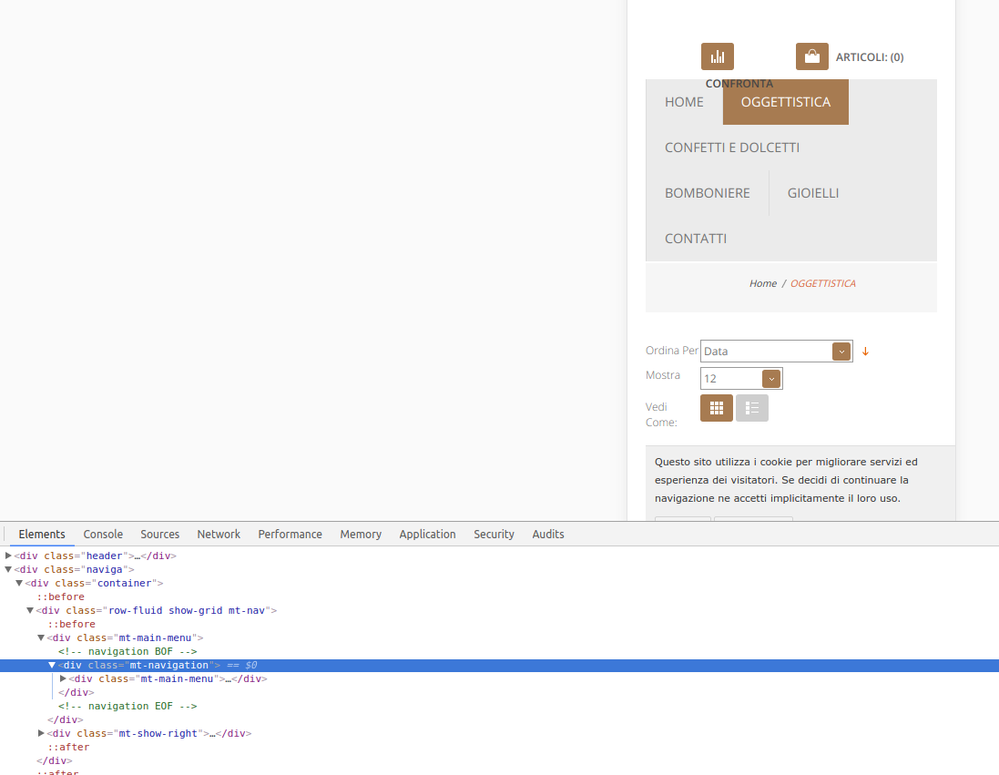Image resolution: width=999 pixels, height=775 pixels.
Task: Reverse sort direction with the orange arrow
Action: [866, 352]
